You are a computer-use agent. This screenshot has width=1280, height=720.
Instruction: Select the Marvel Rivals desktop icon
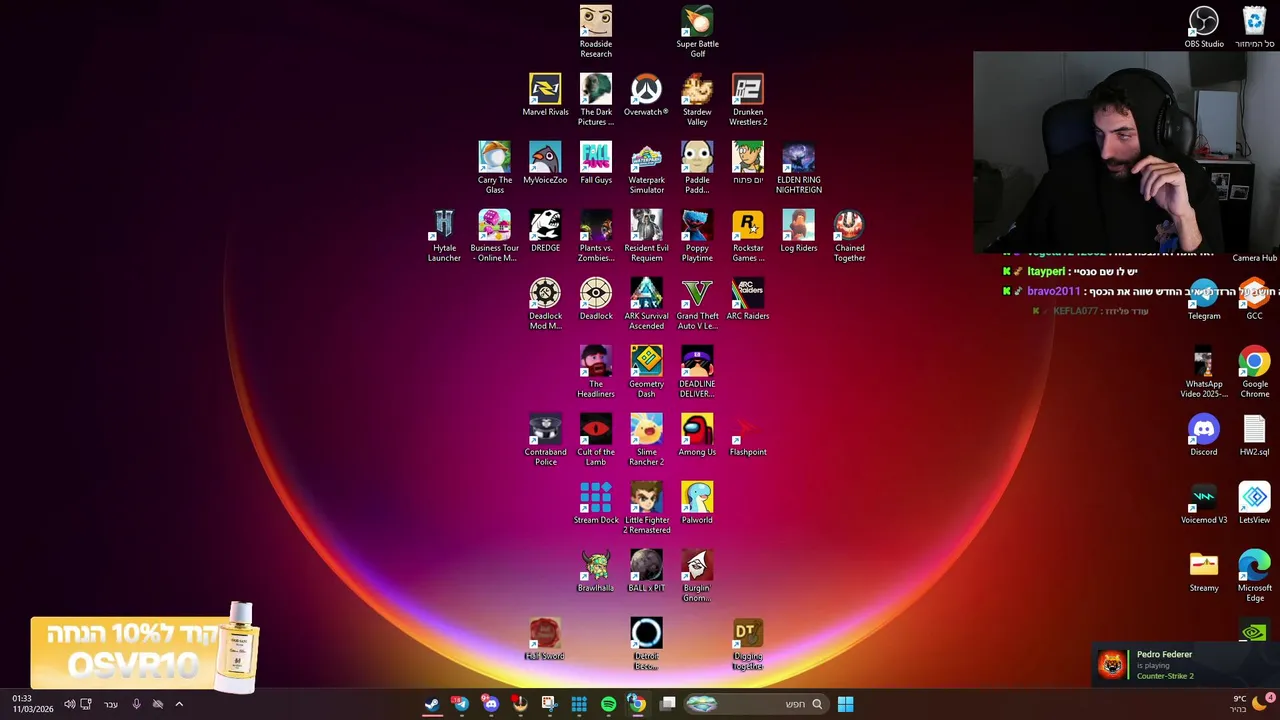(545, 95)
